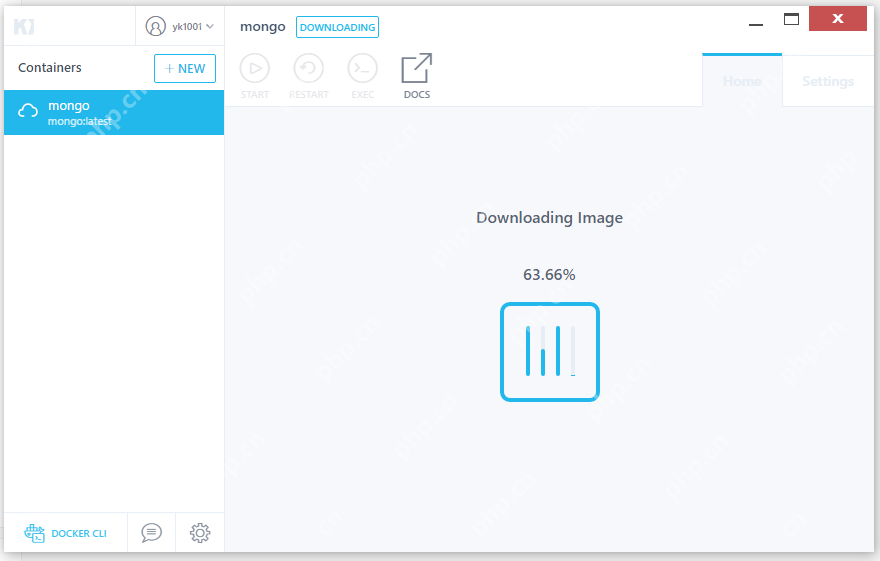Image resolution: width=880 pixels, height=561 pixels.
Task: Click the DOWNLOADING status badge
Action: tap(337, 27)
